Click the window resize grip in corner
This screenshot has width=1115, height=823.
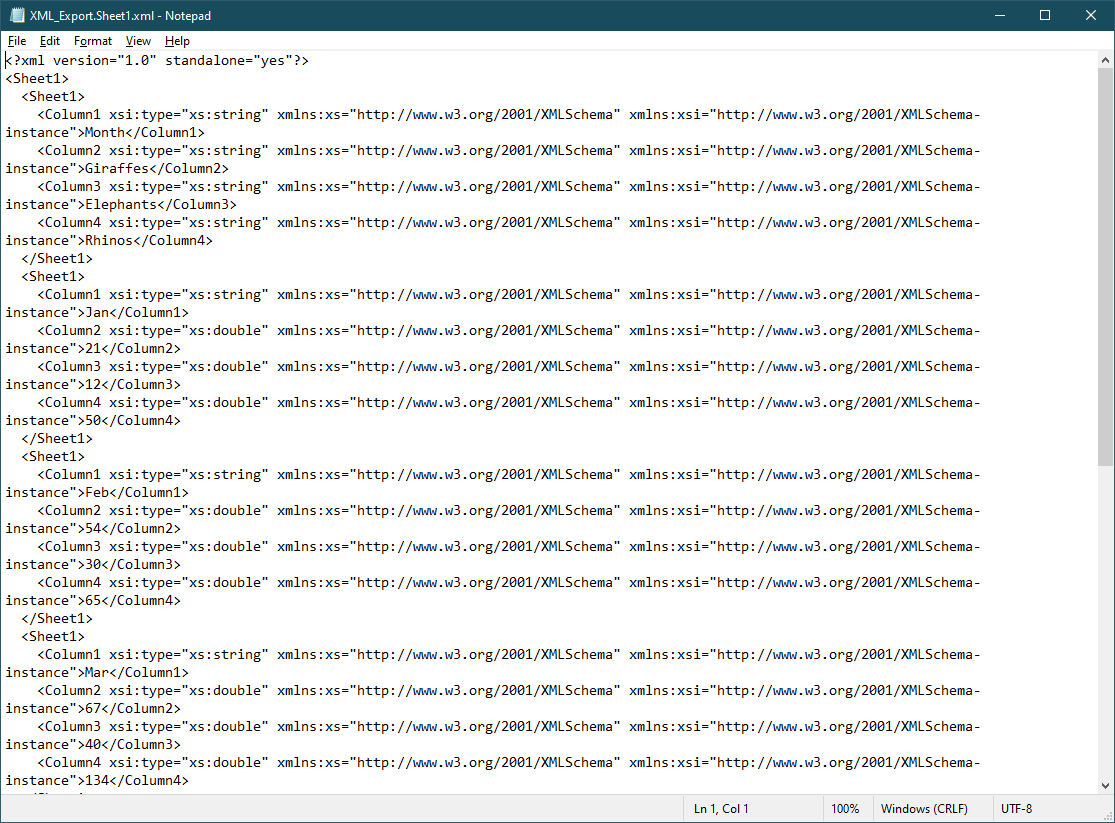(1107, 815)
